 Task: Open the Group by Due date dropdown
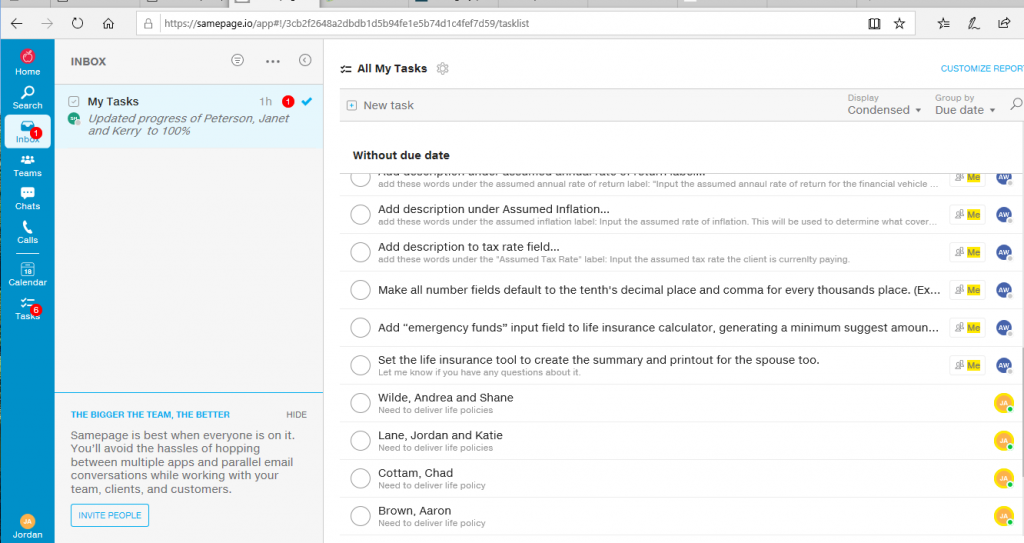tap(965, 110)
